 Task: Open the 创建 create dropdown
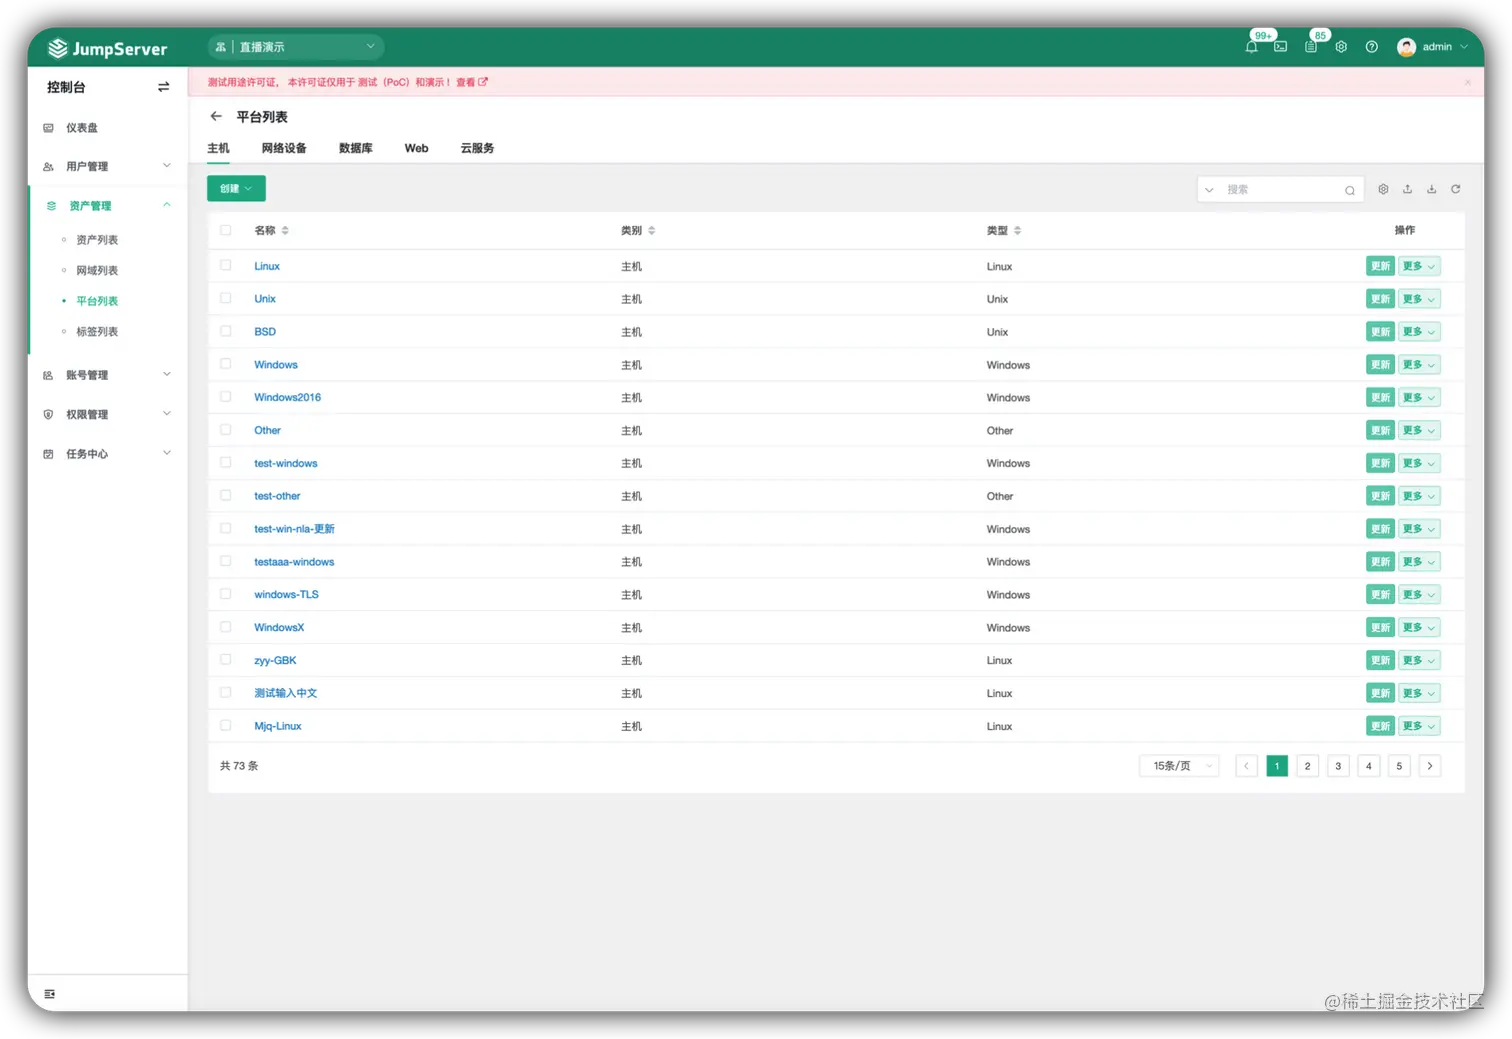pyautogui.click(x=236, y=189)
